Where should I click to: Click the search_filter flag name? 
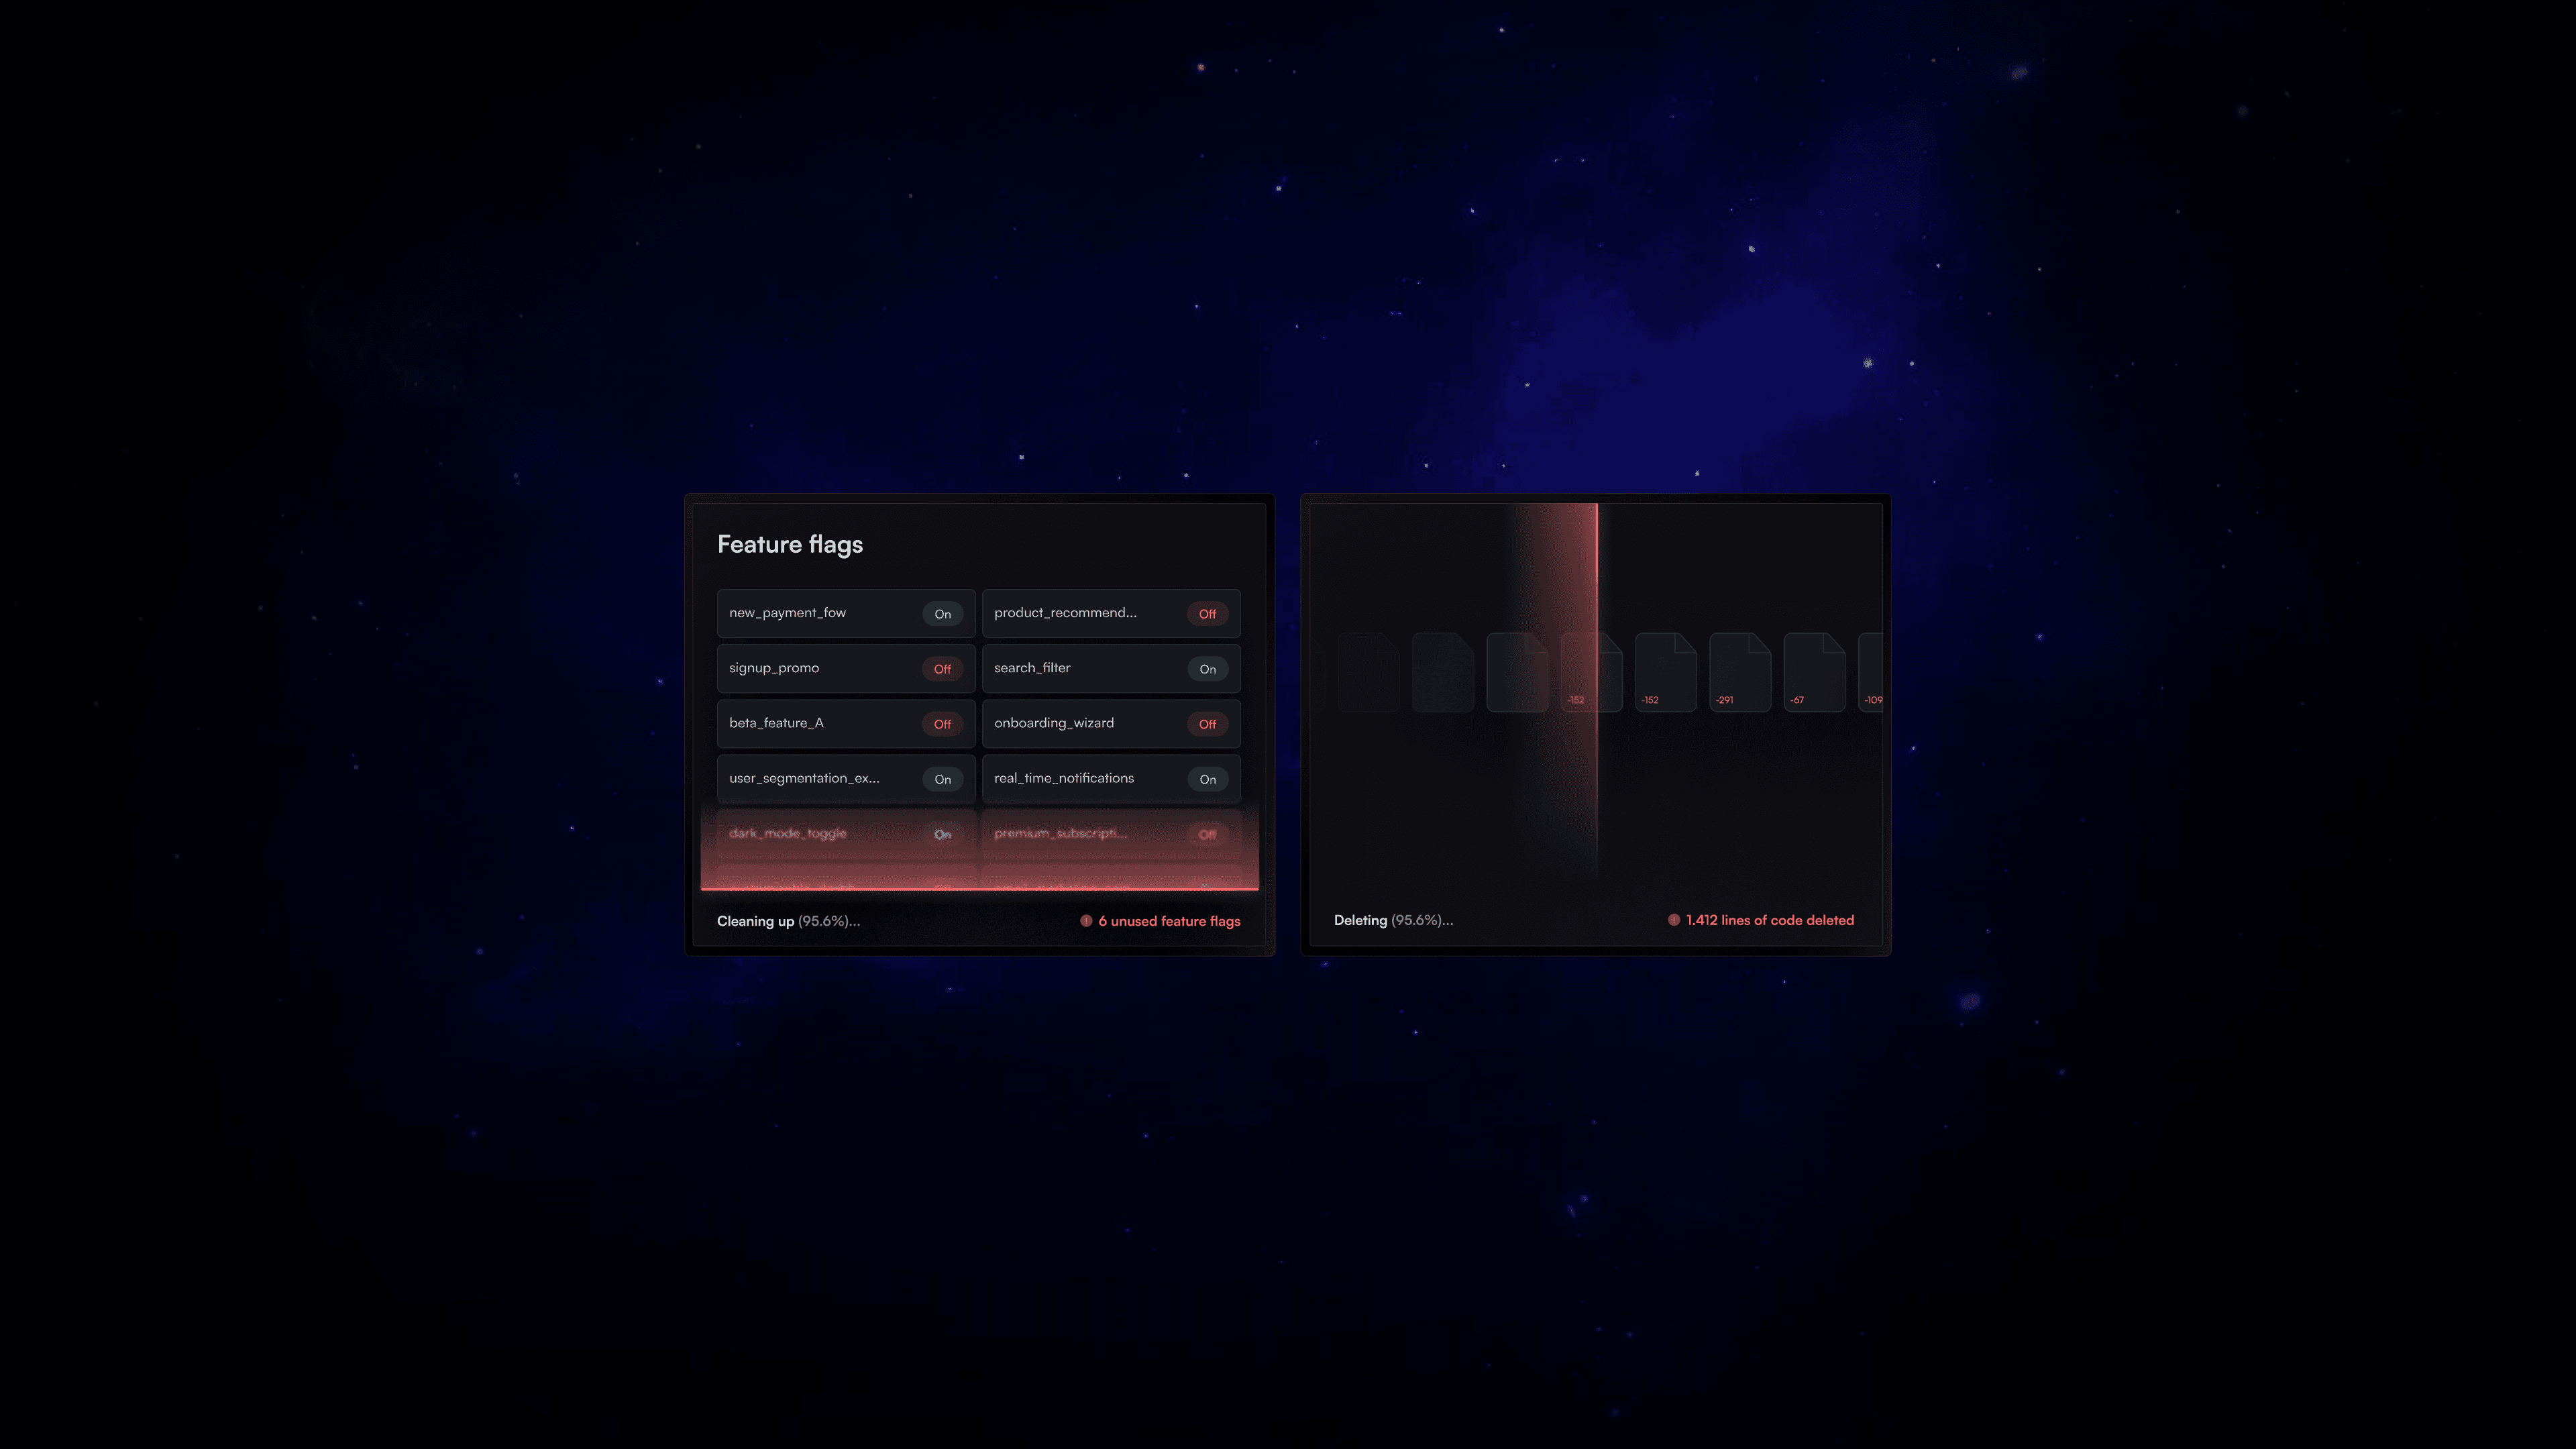click(x=1032, y=668)
